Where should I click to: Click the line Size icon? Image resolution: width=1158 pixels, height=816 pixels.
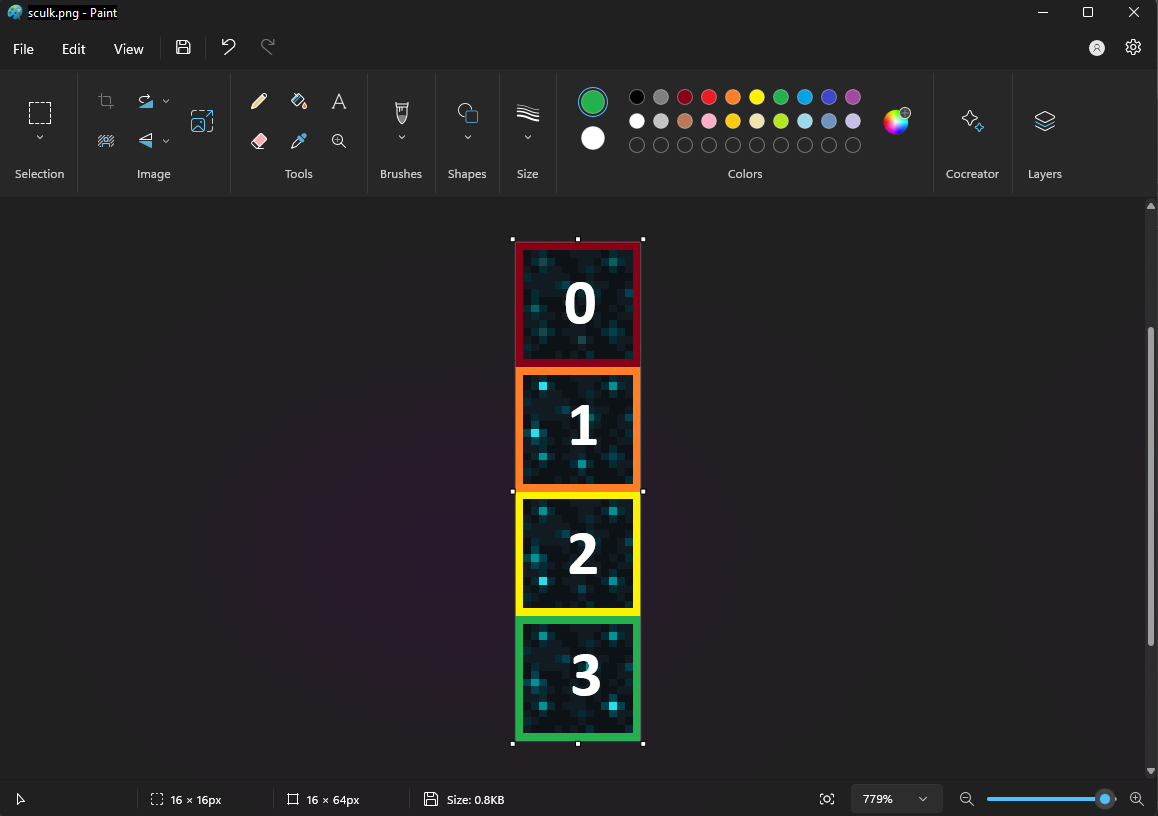[x=527, y=113]
